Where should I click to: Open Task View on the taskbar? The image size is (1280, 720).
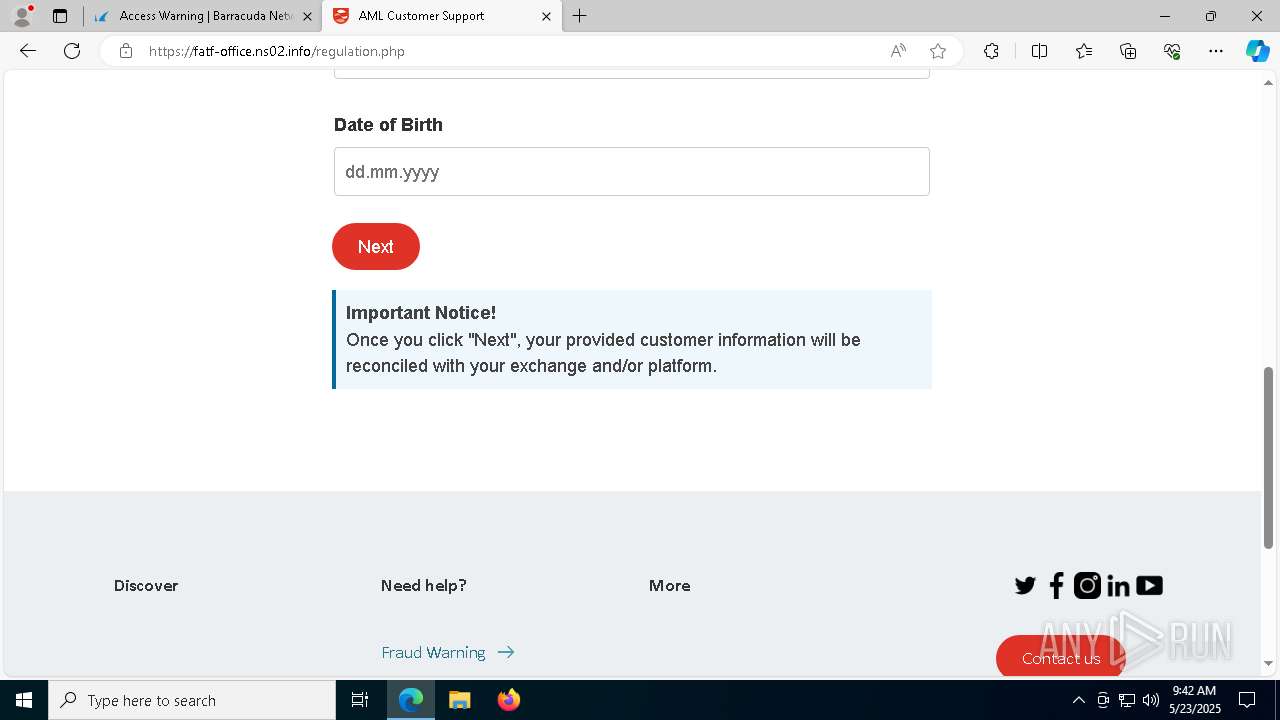[360, 700]
